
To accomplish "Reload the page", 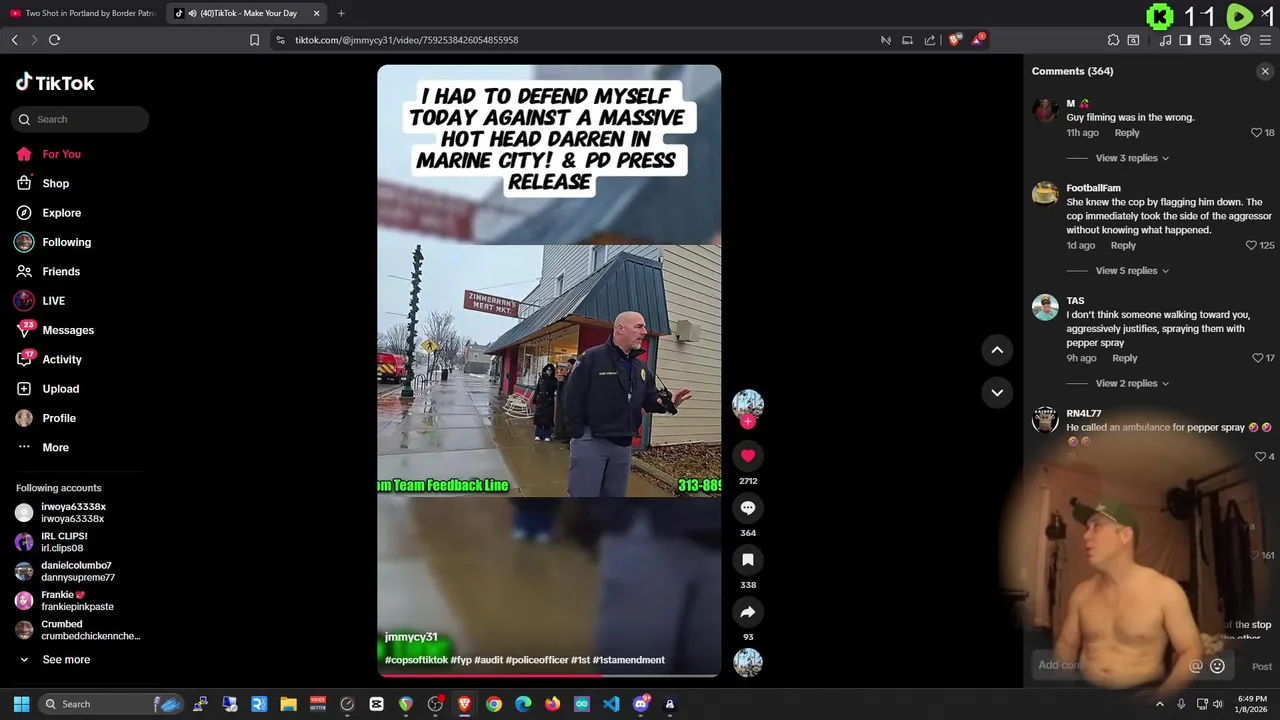I will point(54,40).
